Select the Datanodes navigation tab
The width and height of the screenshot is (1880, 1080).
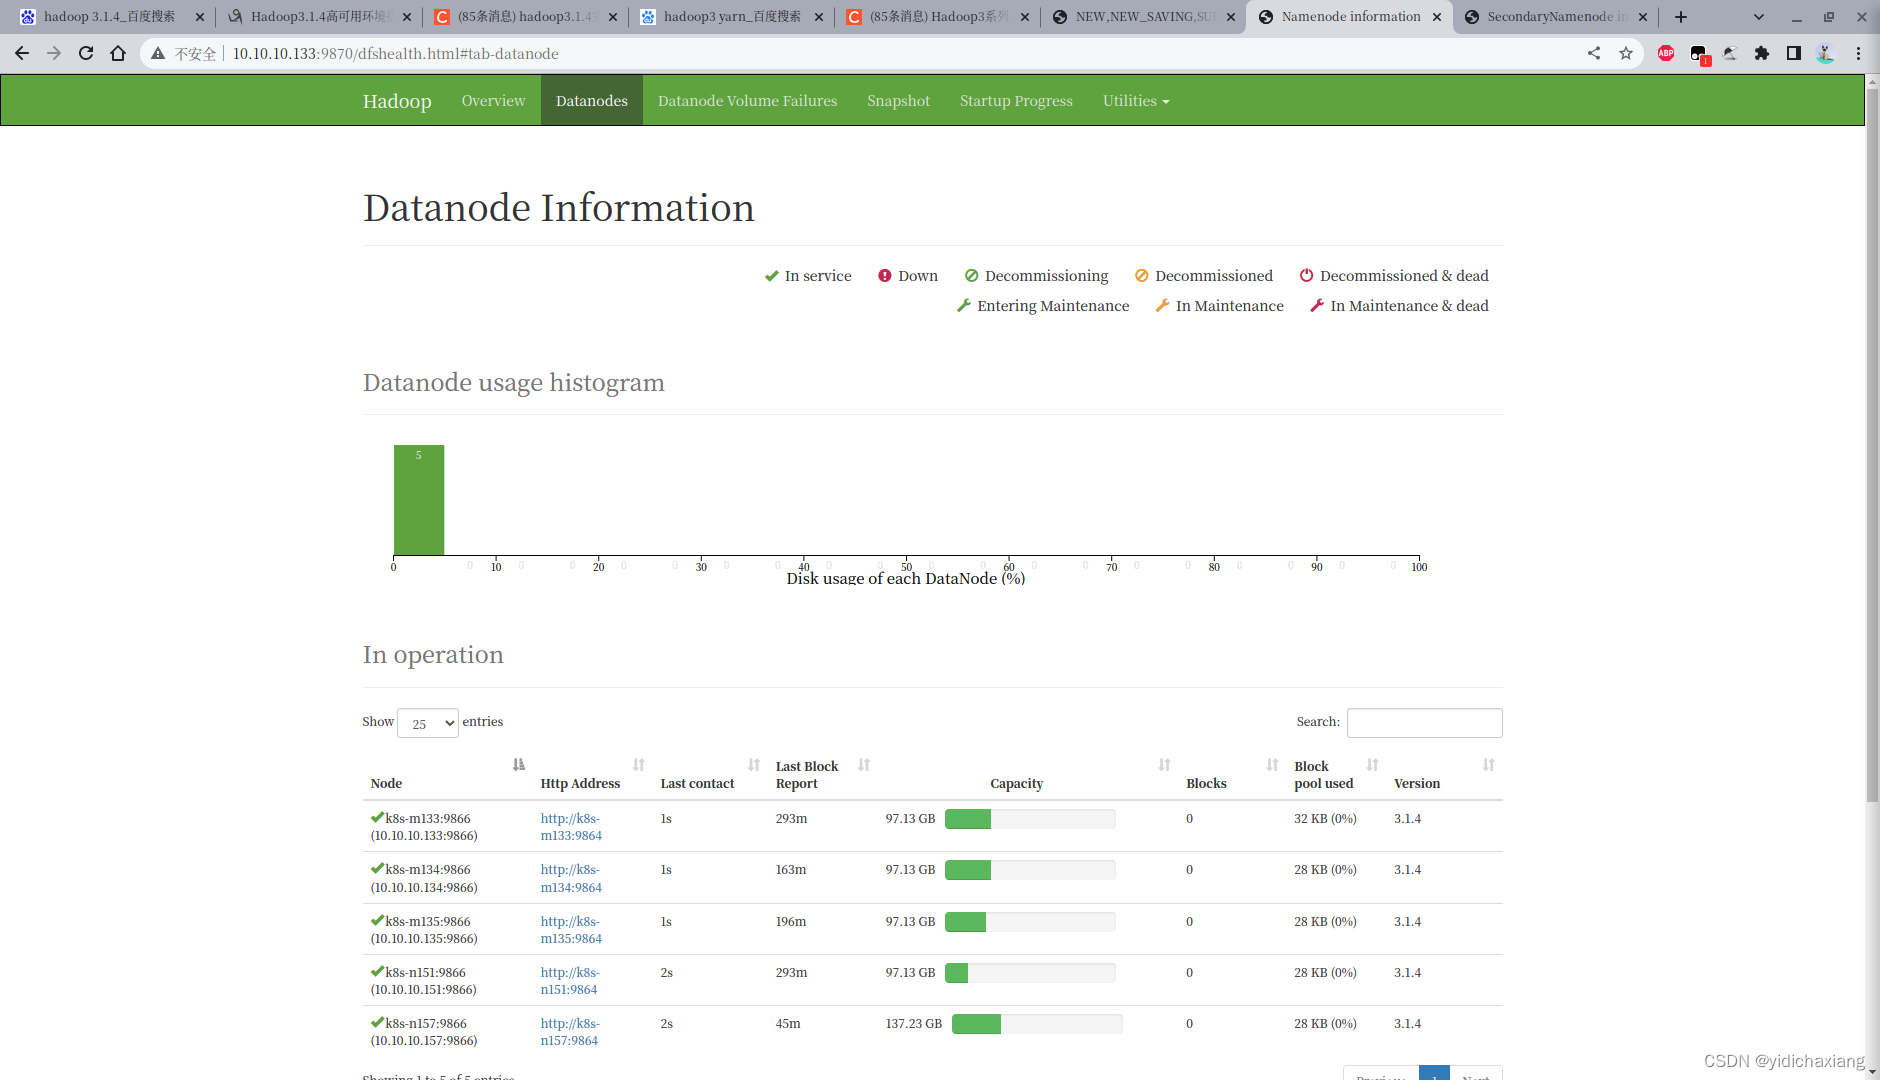(x=592, y=101)
